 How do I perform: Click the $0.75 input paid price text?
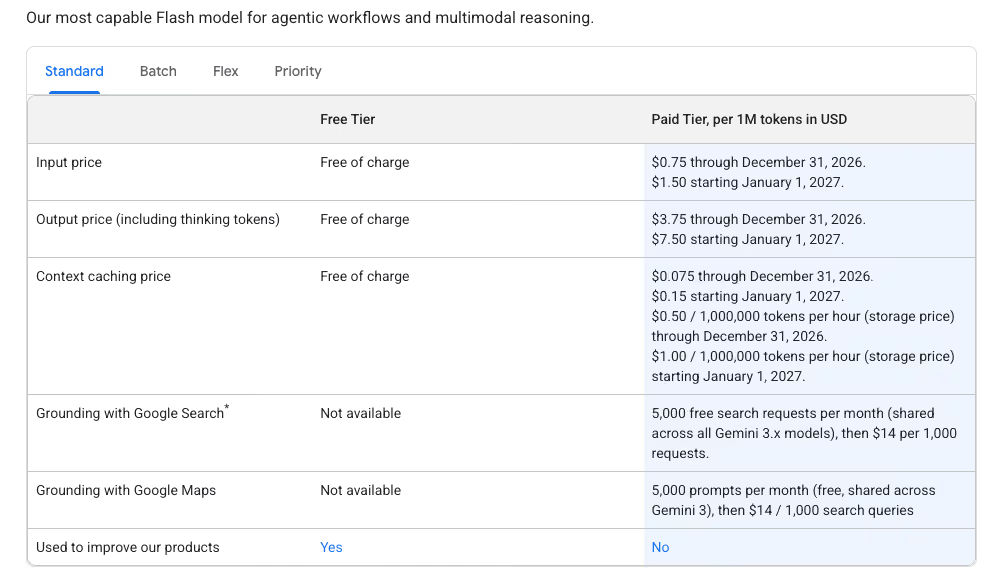pos(758,162)
